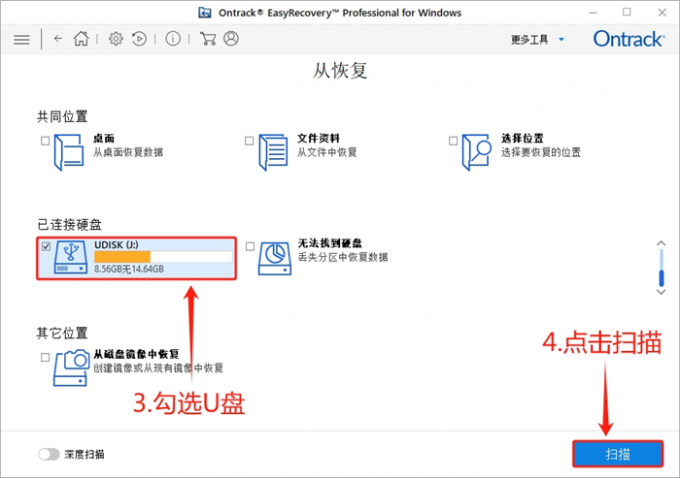This screenshot has width=680, height=478.
Task: Click the disk image camera icon
Action: (71, 368)
